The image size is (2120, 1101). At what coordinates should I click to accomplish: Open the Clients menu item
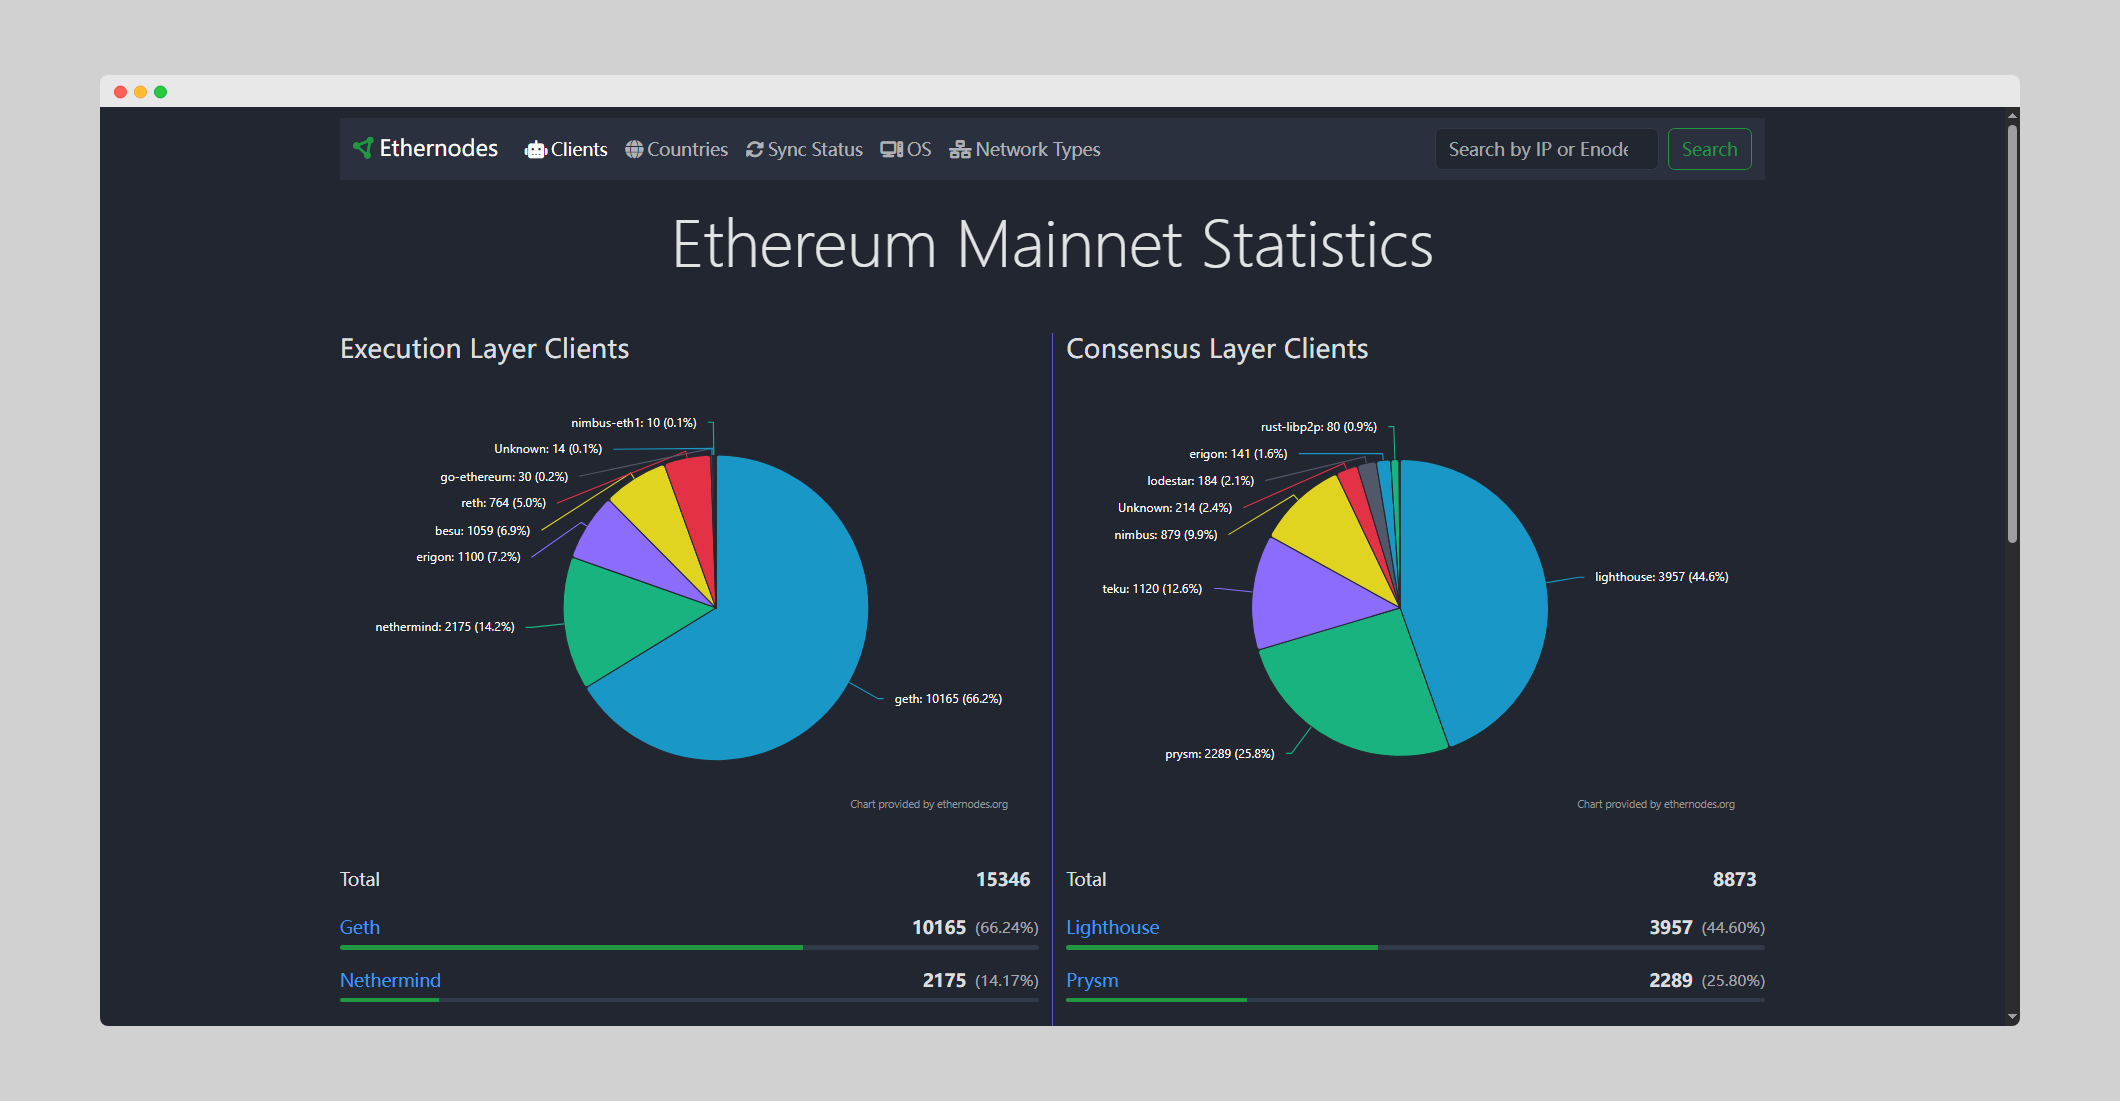[566, 149]
